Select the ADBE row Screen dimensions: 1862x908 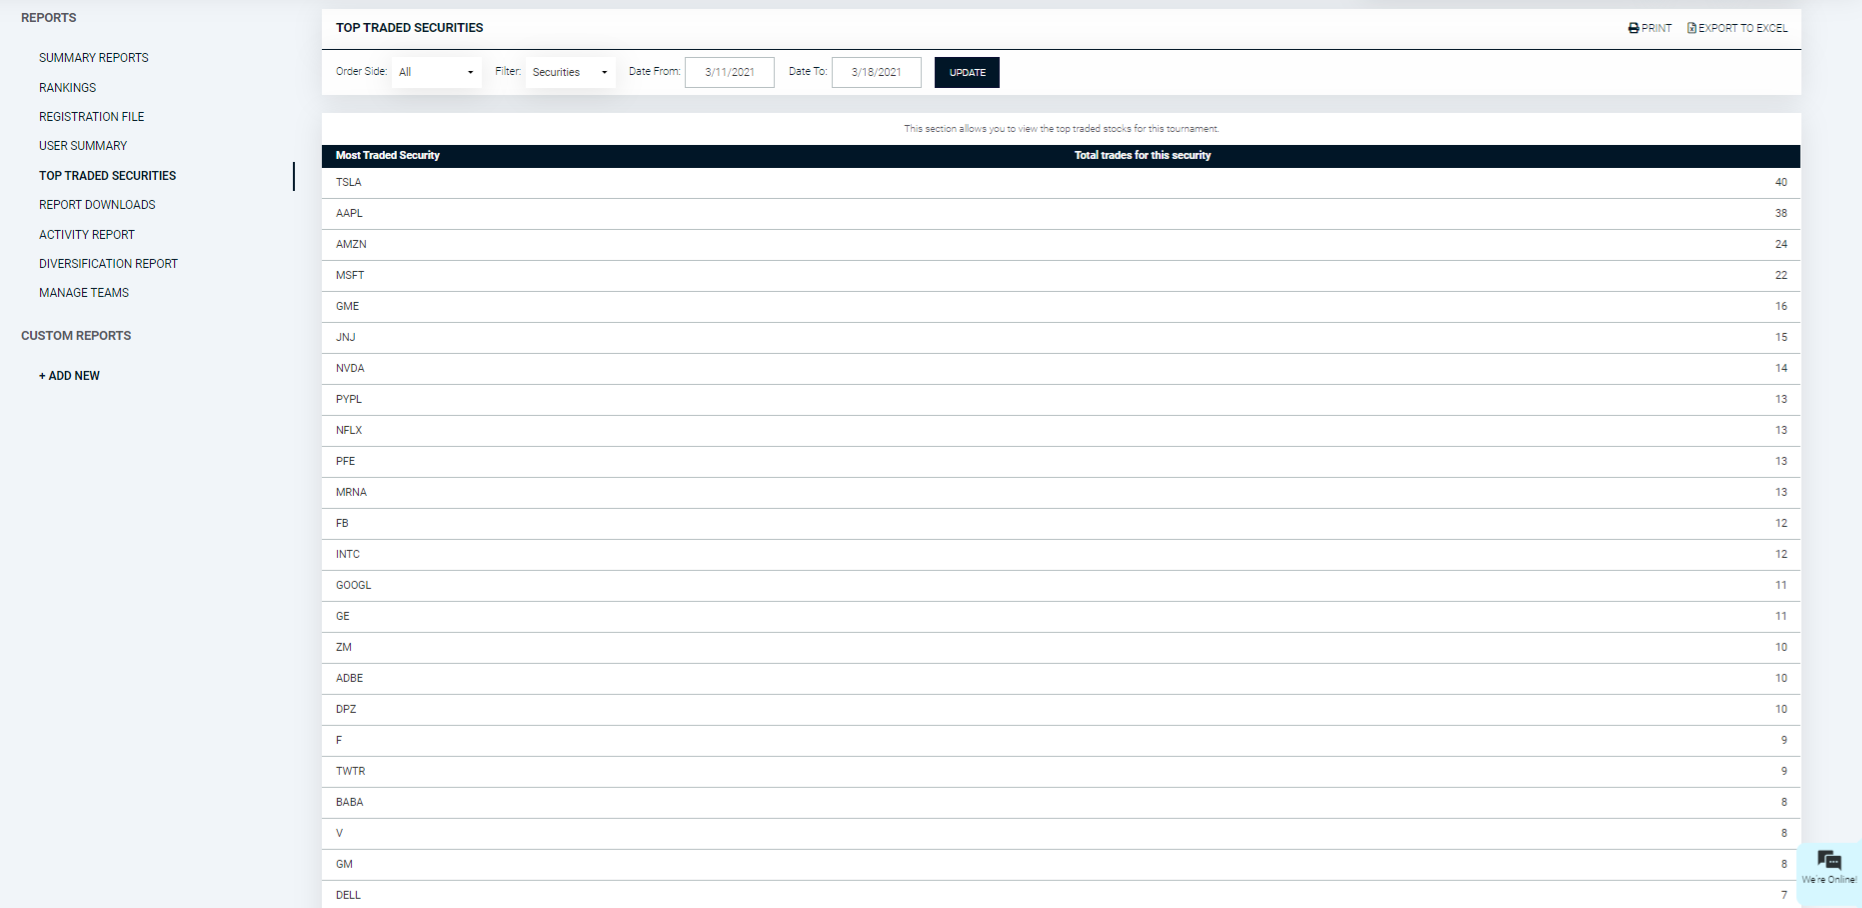[1061, 678]
